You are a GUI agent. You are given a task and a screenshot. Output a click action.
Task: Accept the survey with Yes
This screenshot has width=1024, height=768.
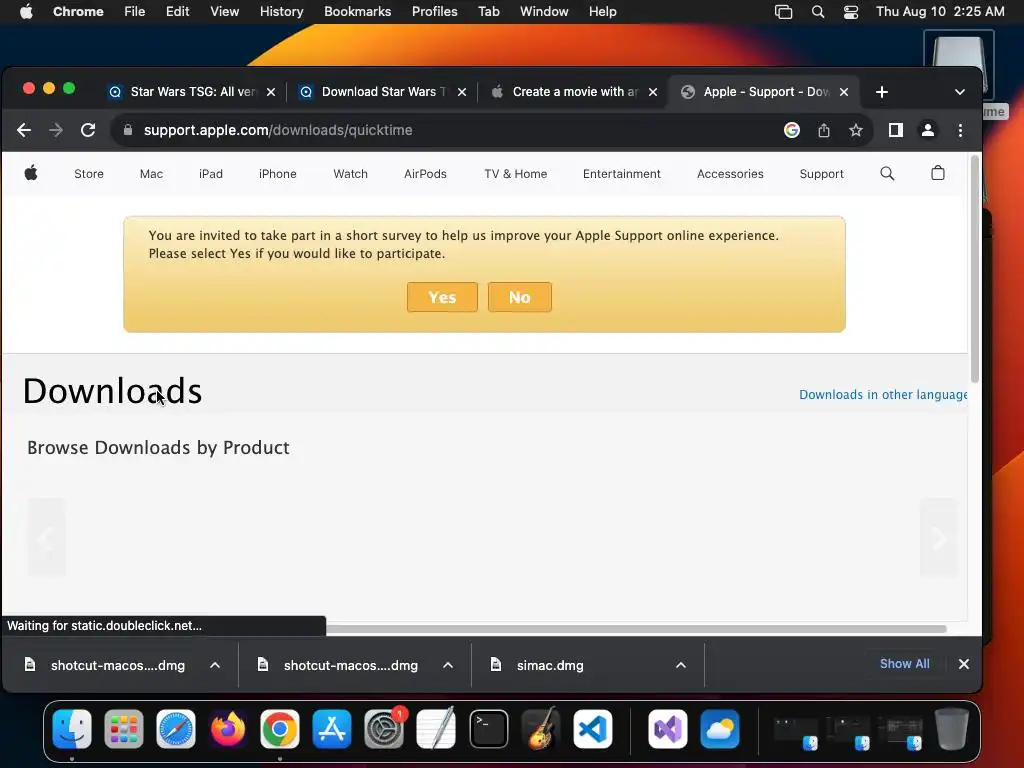pos(442,297)
